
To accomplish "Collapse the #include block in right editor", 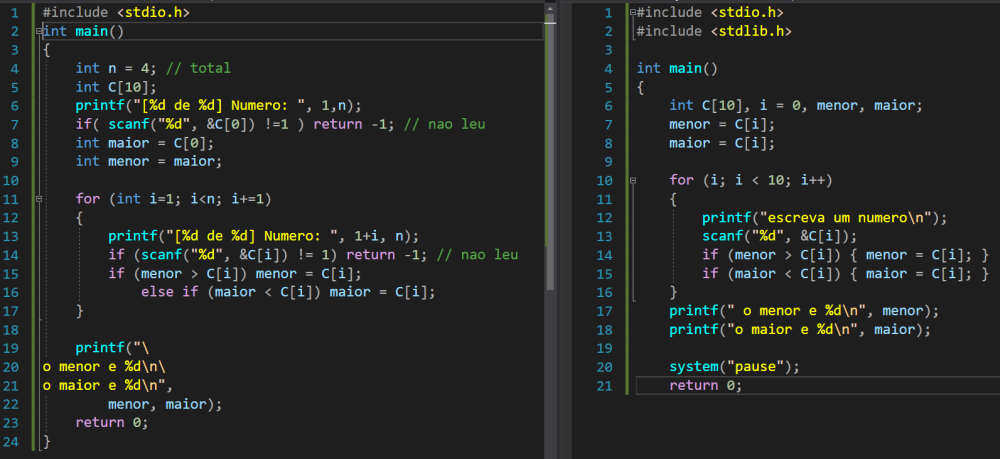I will 632,13.
